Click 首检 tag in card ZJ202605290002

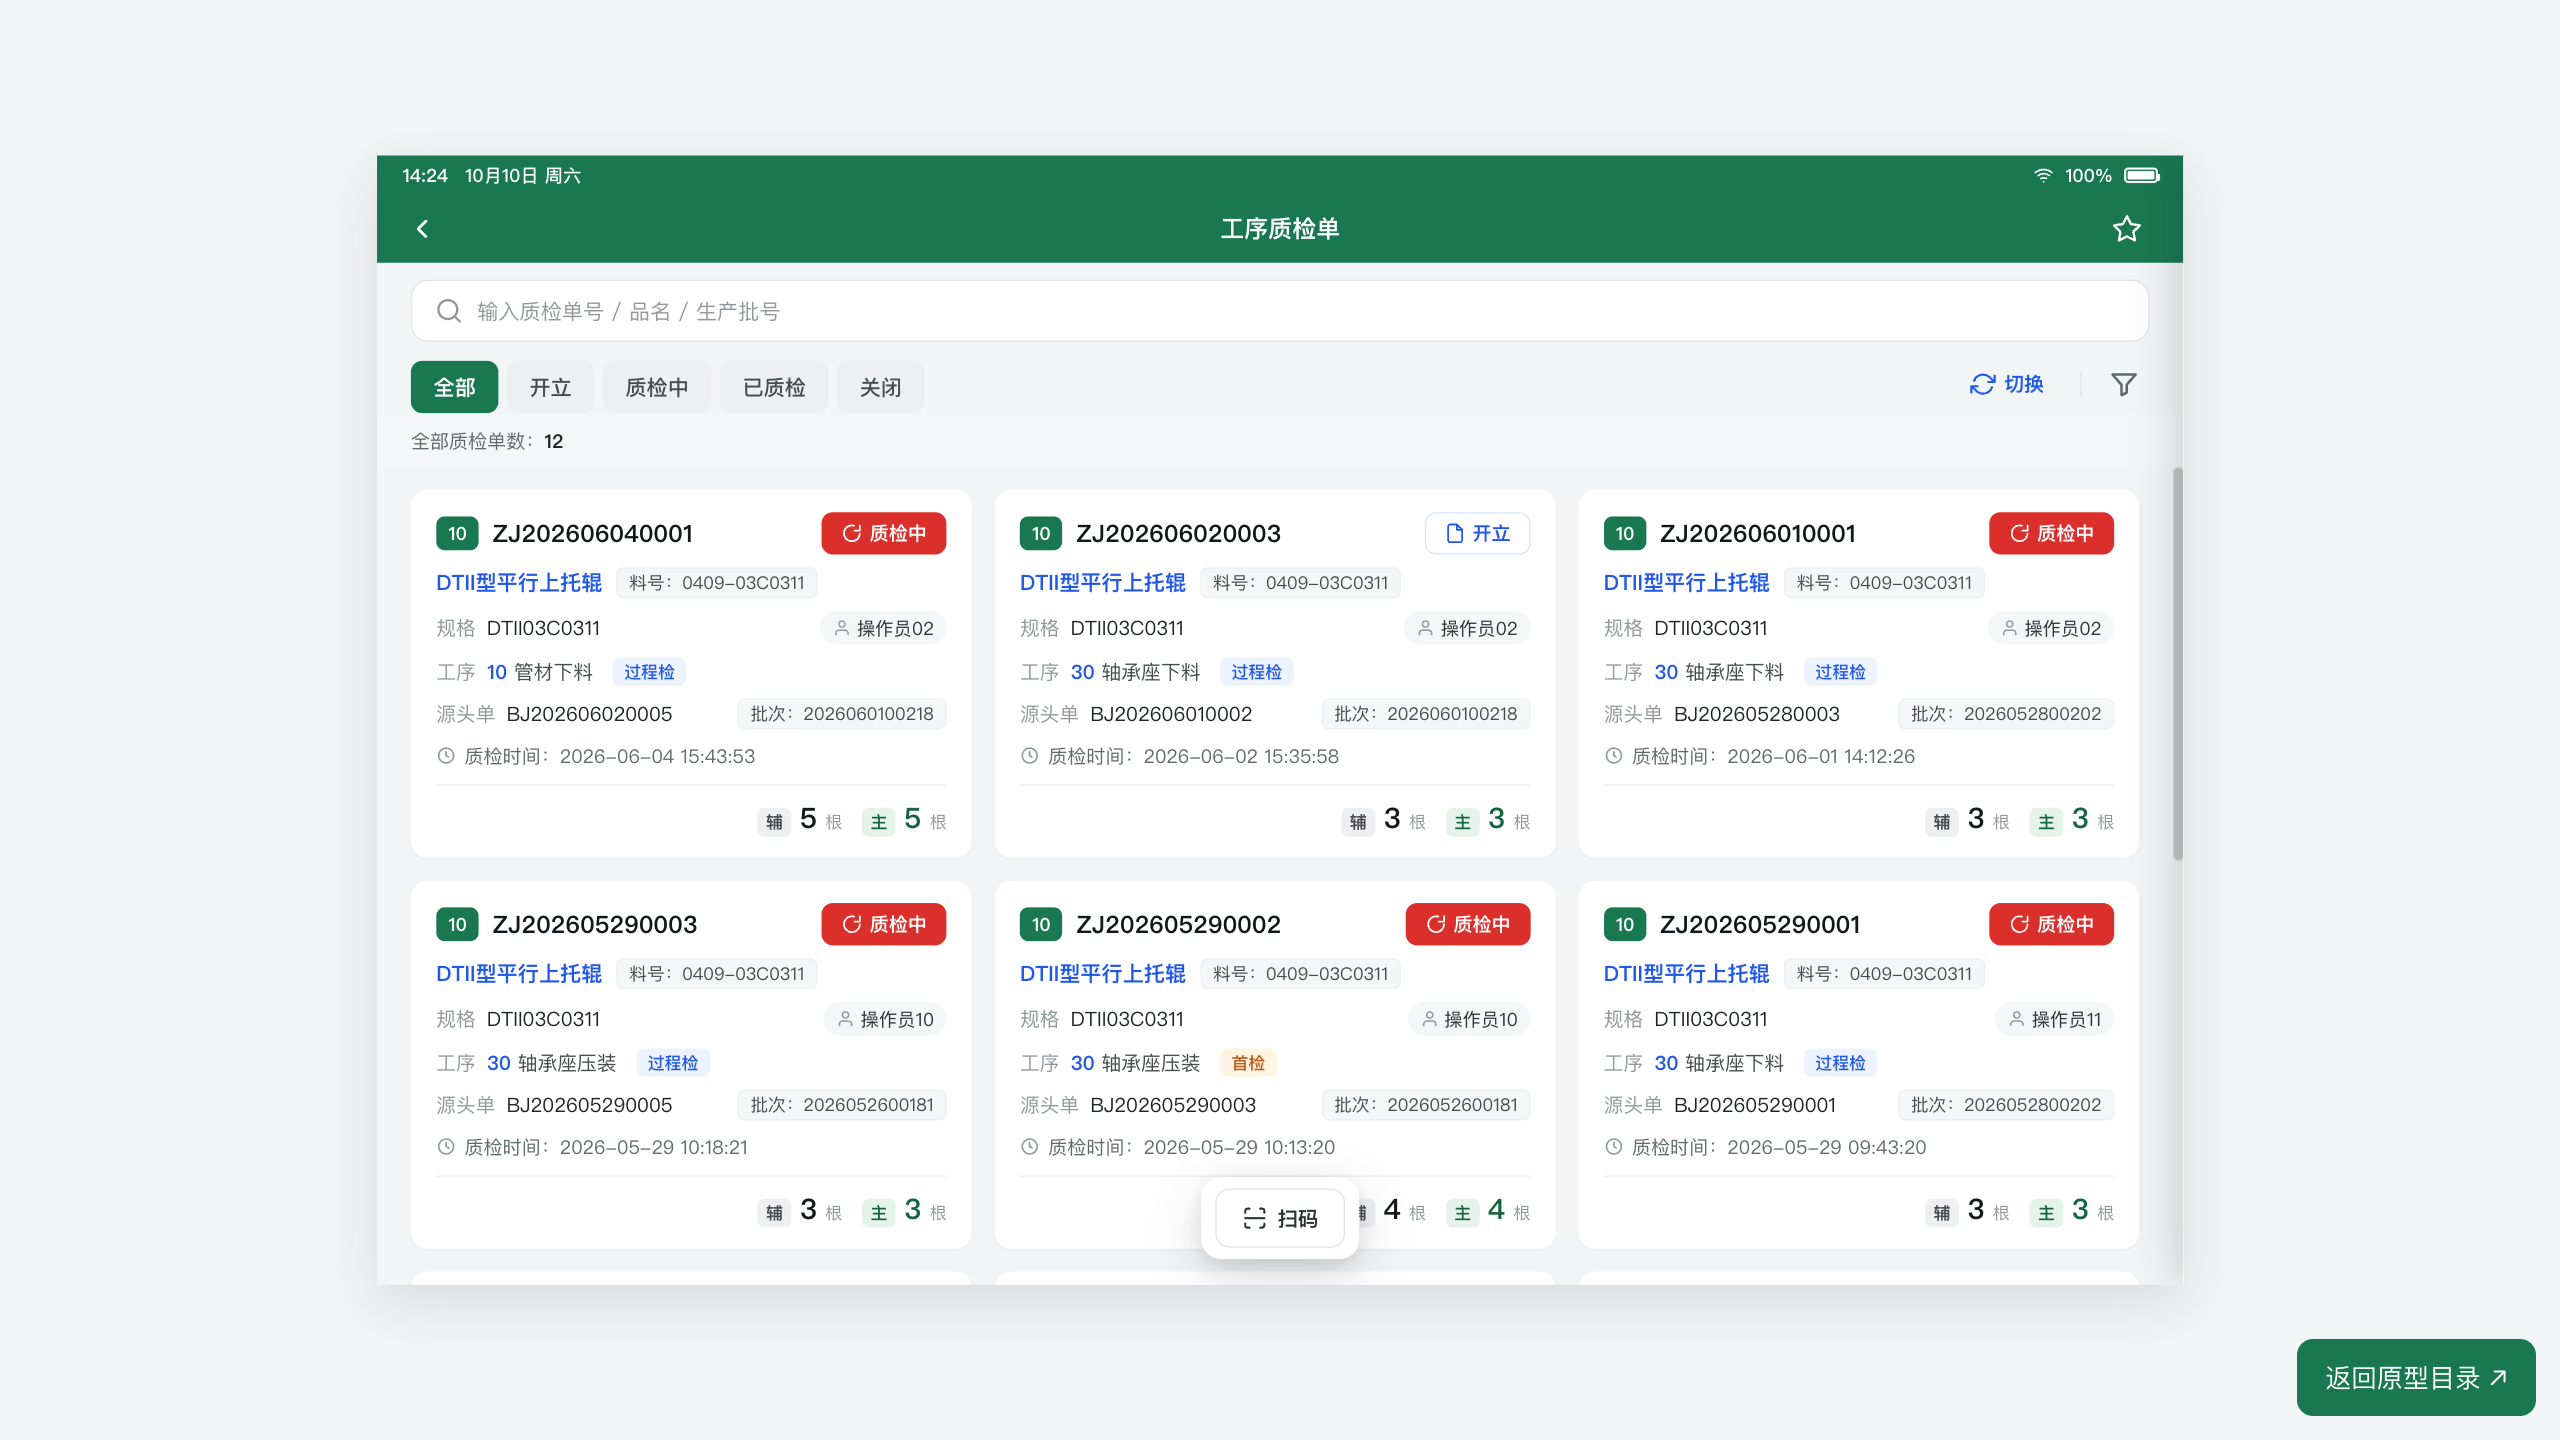(x=1248, y=1063)
